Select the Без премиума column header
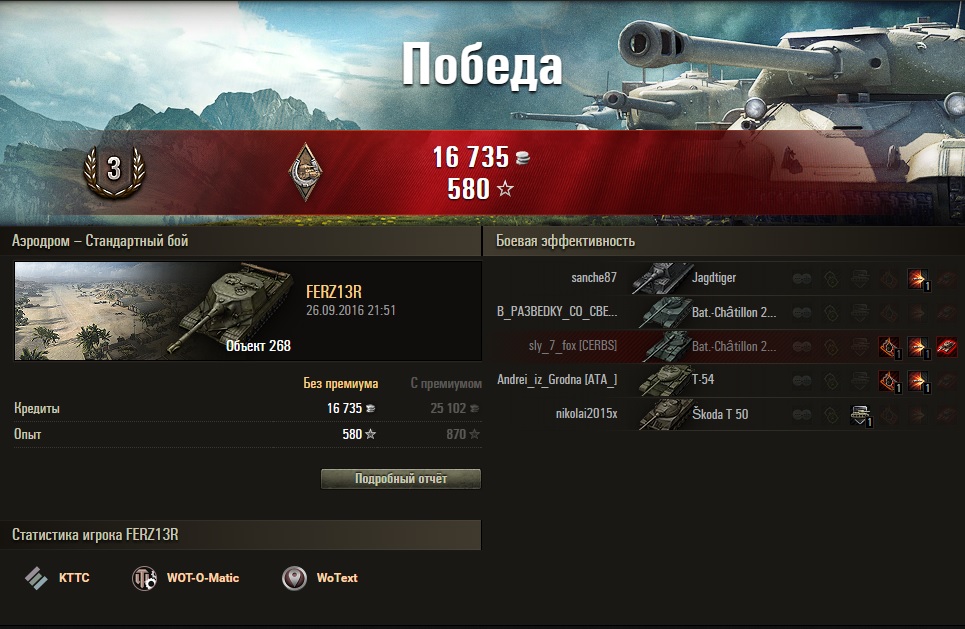965x629 pixels. coord(340,383)
